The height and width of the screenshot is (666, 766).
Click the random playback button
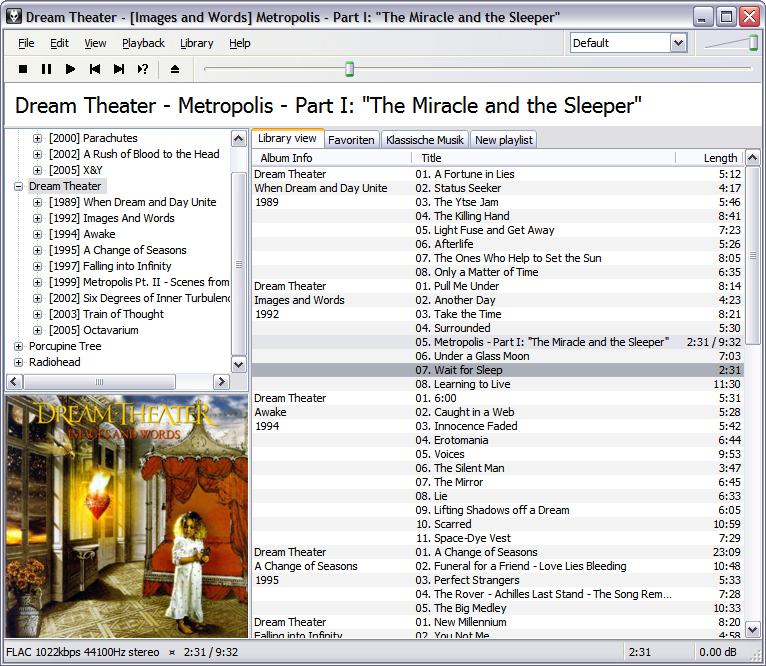click(x=143, y=69)
